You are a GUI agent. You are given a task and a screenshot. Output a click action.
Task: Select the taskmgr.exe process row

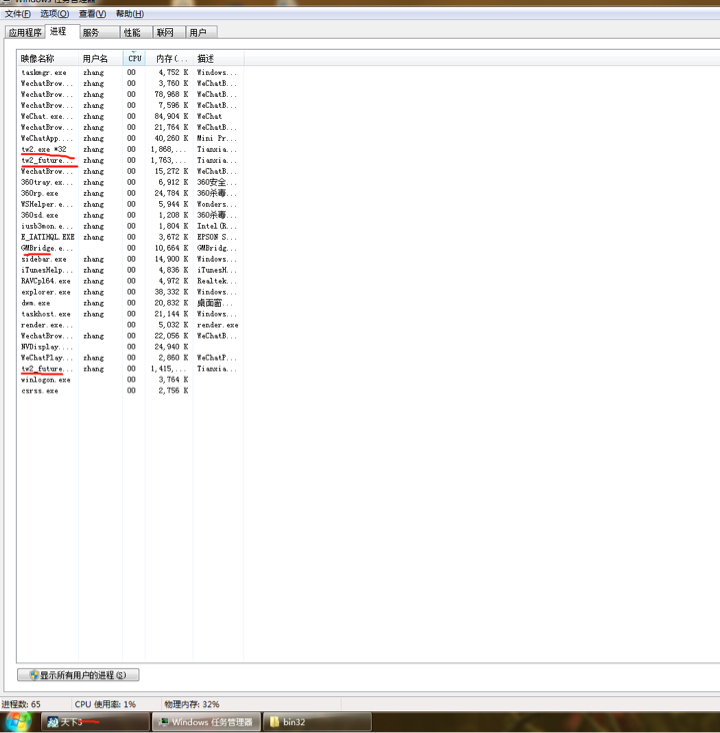click(x=130, y=72)
